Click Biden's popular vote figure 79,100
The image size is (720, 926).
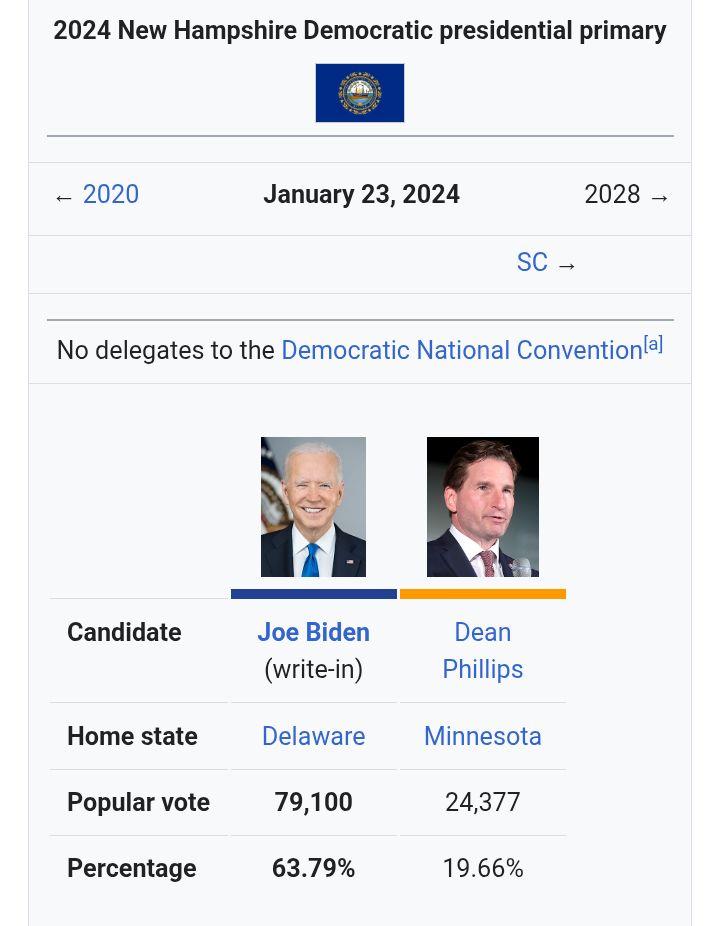[x=314, y=802]
